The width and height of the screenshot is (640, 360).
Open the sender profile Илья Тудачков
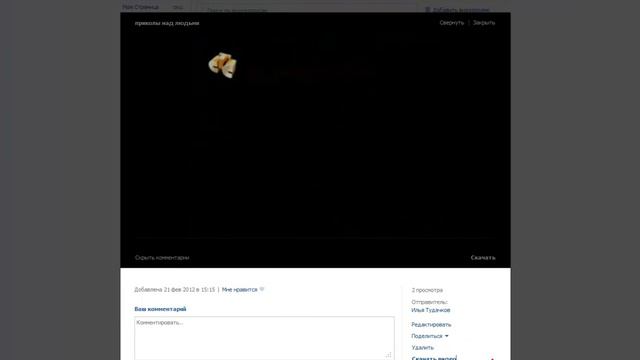pyautogui.click(x=431, y=310)
